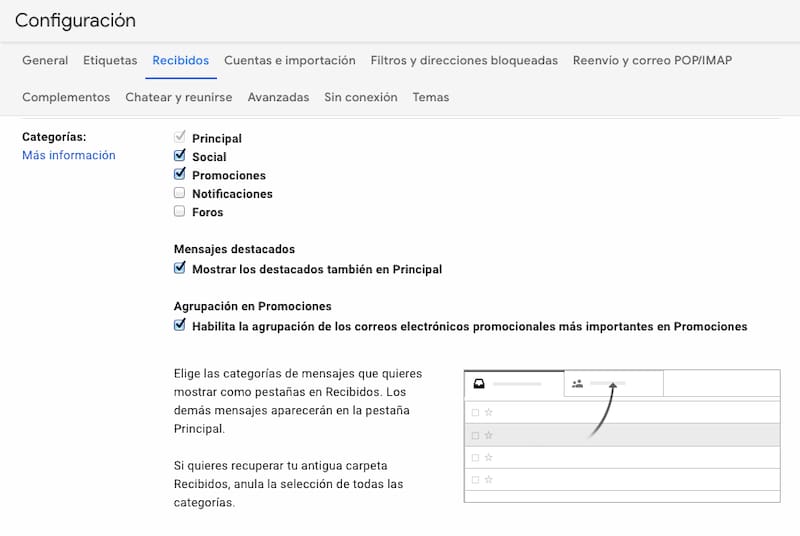Enable the Notificaciones category checkbox
This screenshot has height=536, width=800.
(179, 193)
